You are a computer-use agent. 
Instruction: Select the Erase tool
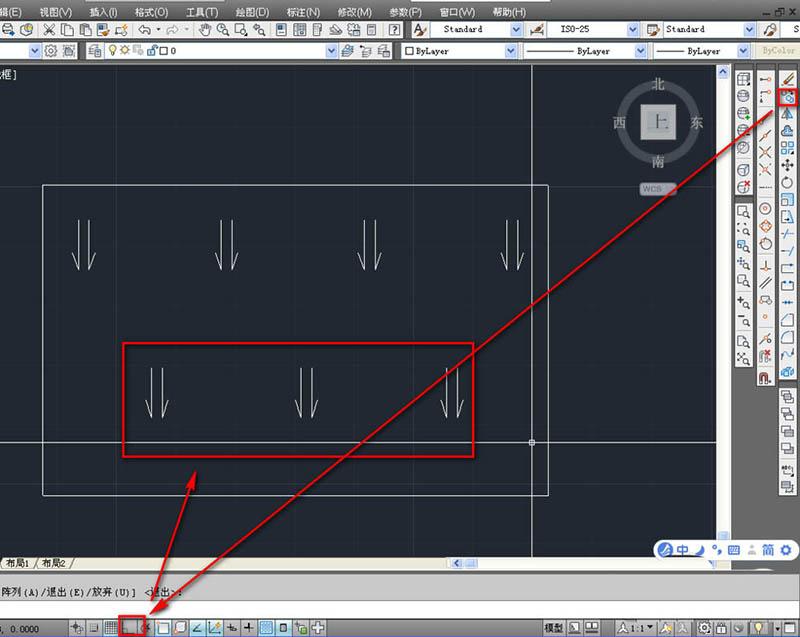788,81
